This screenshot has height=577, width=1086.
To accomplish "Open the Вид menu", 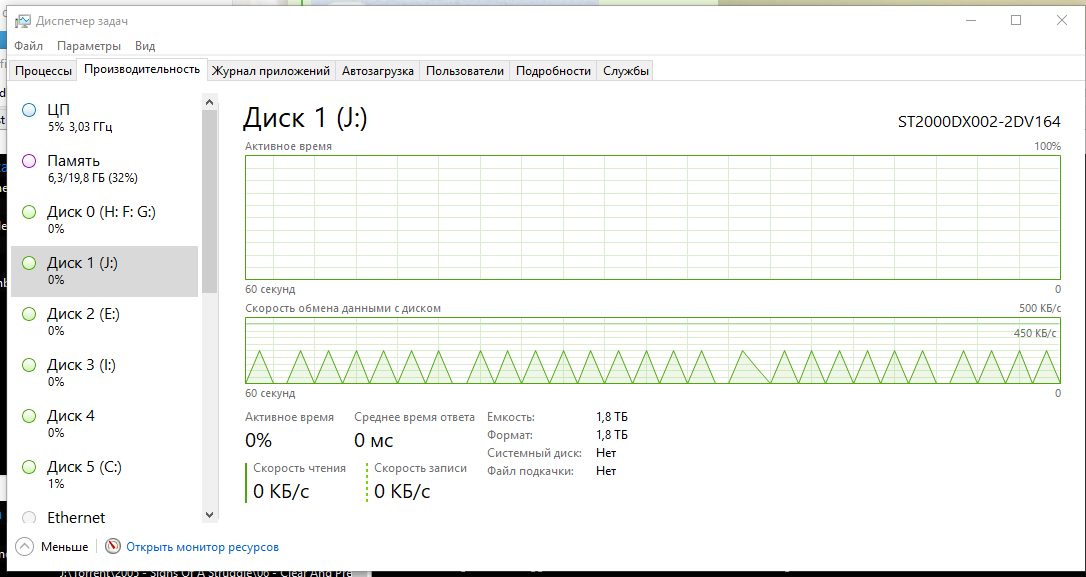I will coord(145,46).
